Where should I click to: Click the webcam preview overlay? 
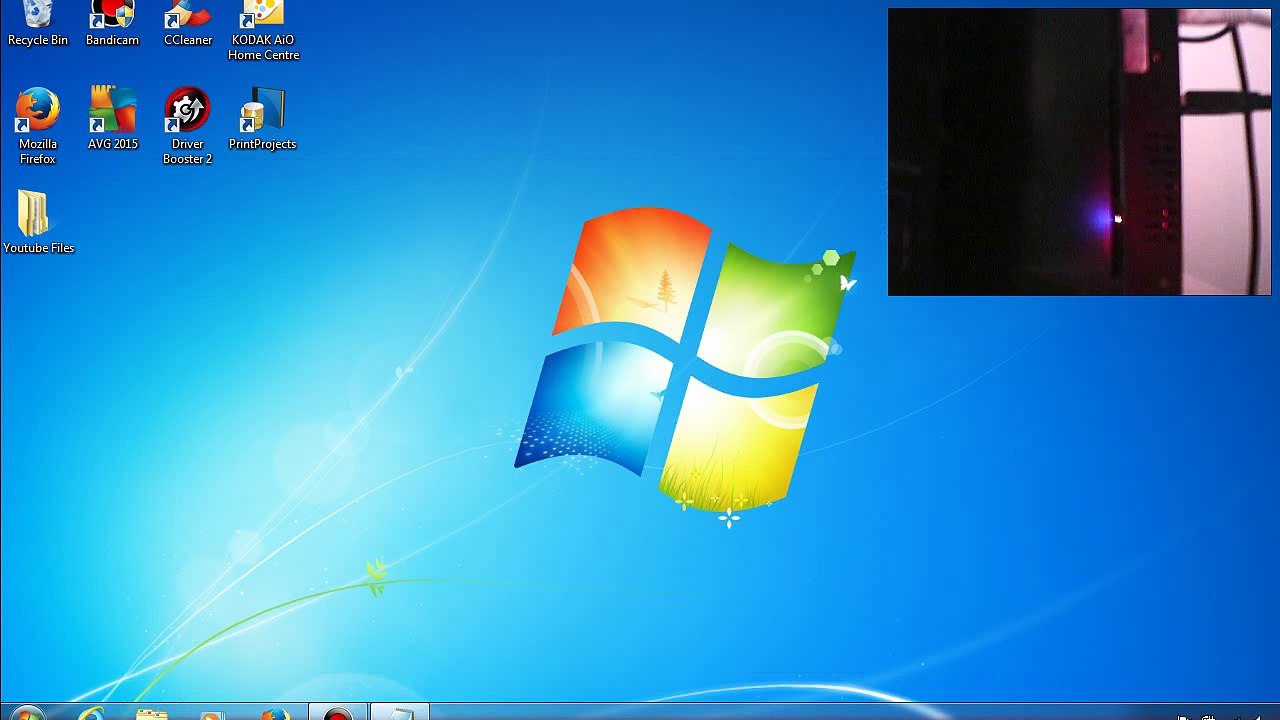(1079, 152)
